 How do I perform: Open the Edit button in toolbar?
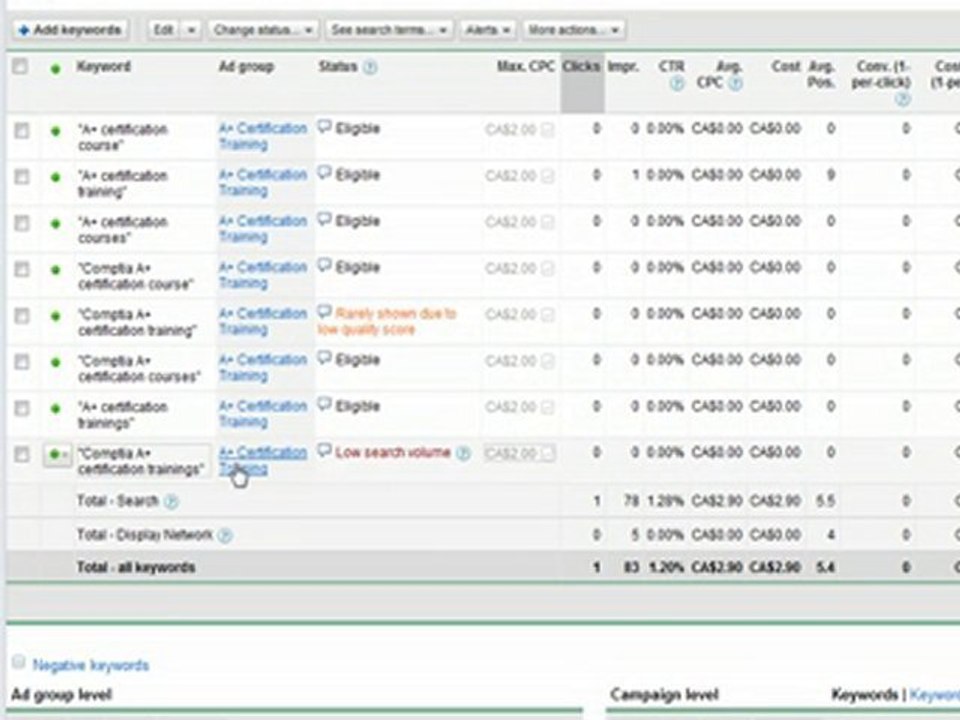[163, 29]
